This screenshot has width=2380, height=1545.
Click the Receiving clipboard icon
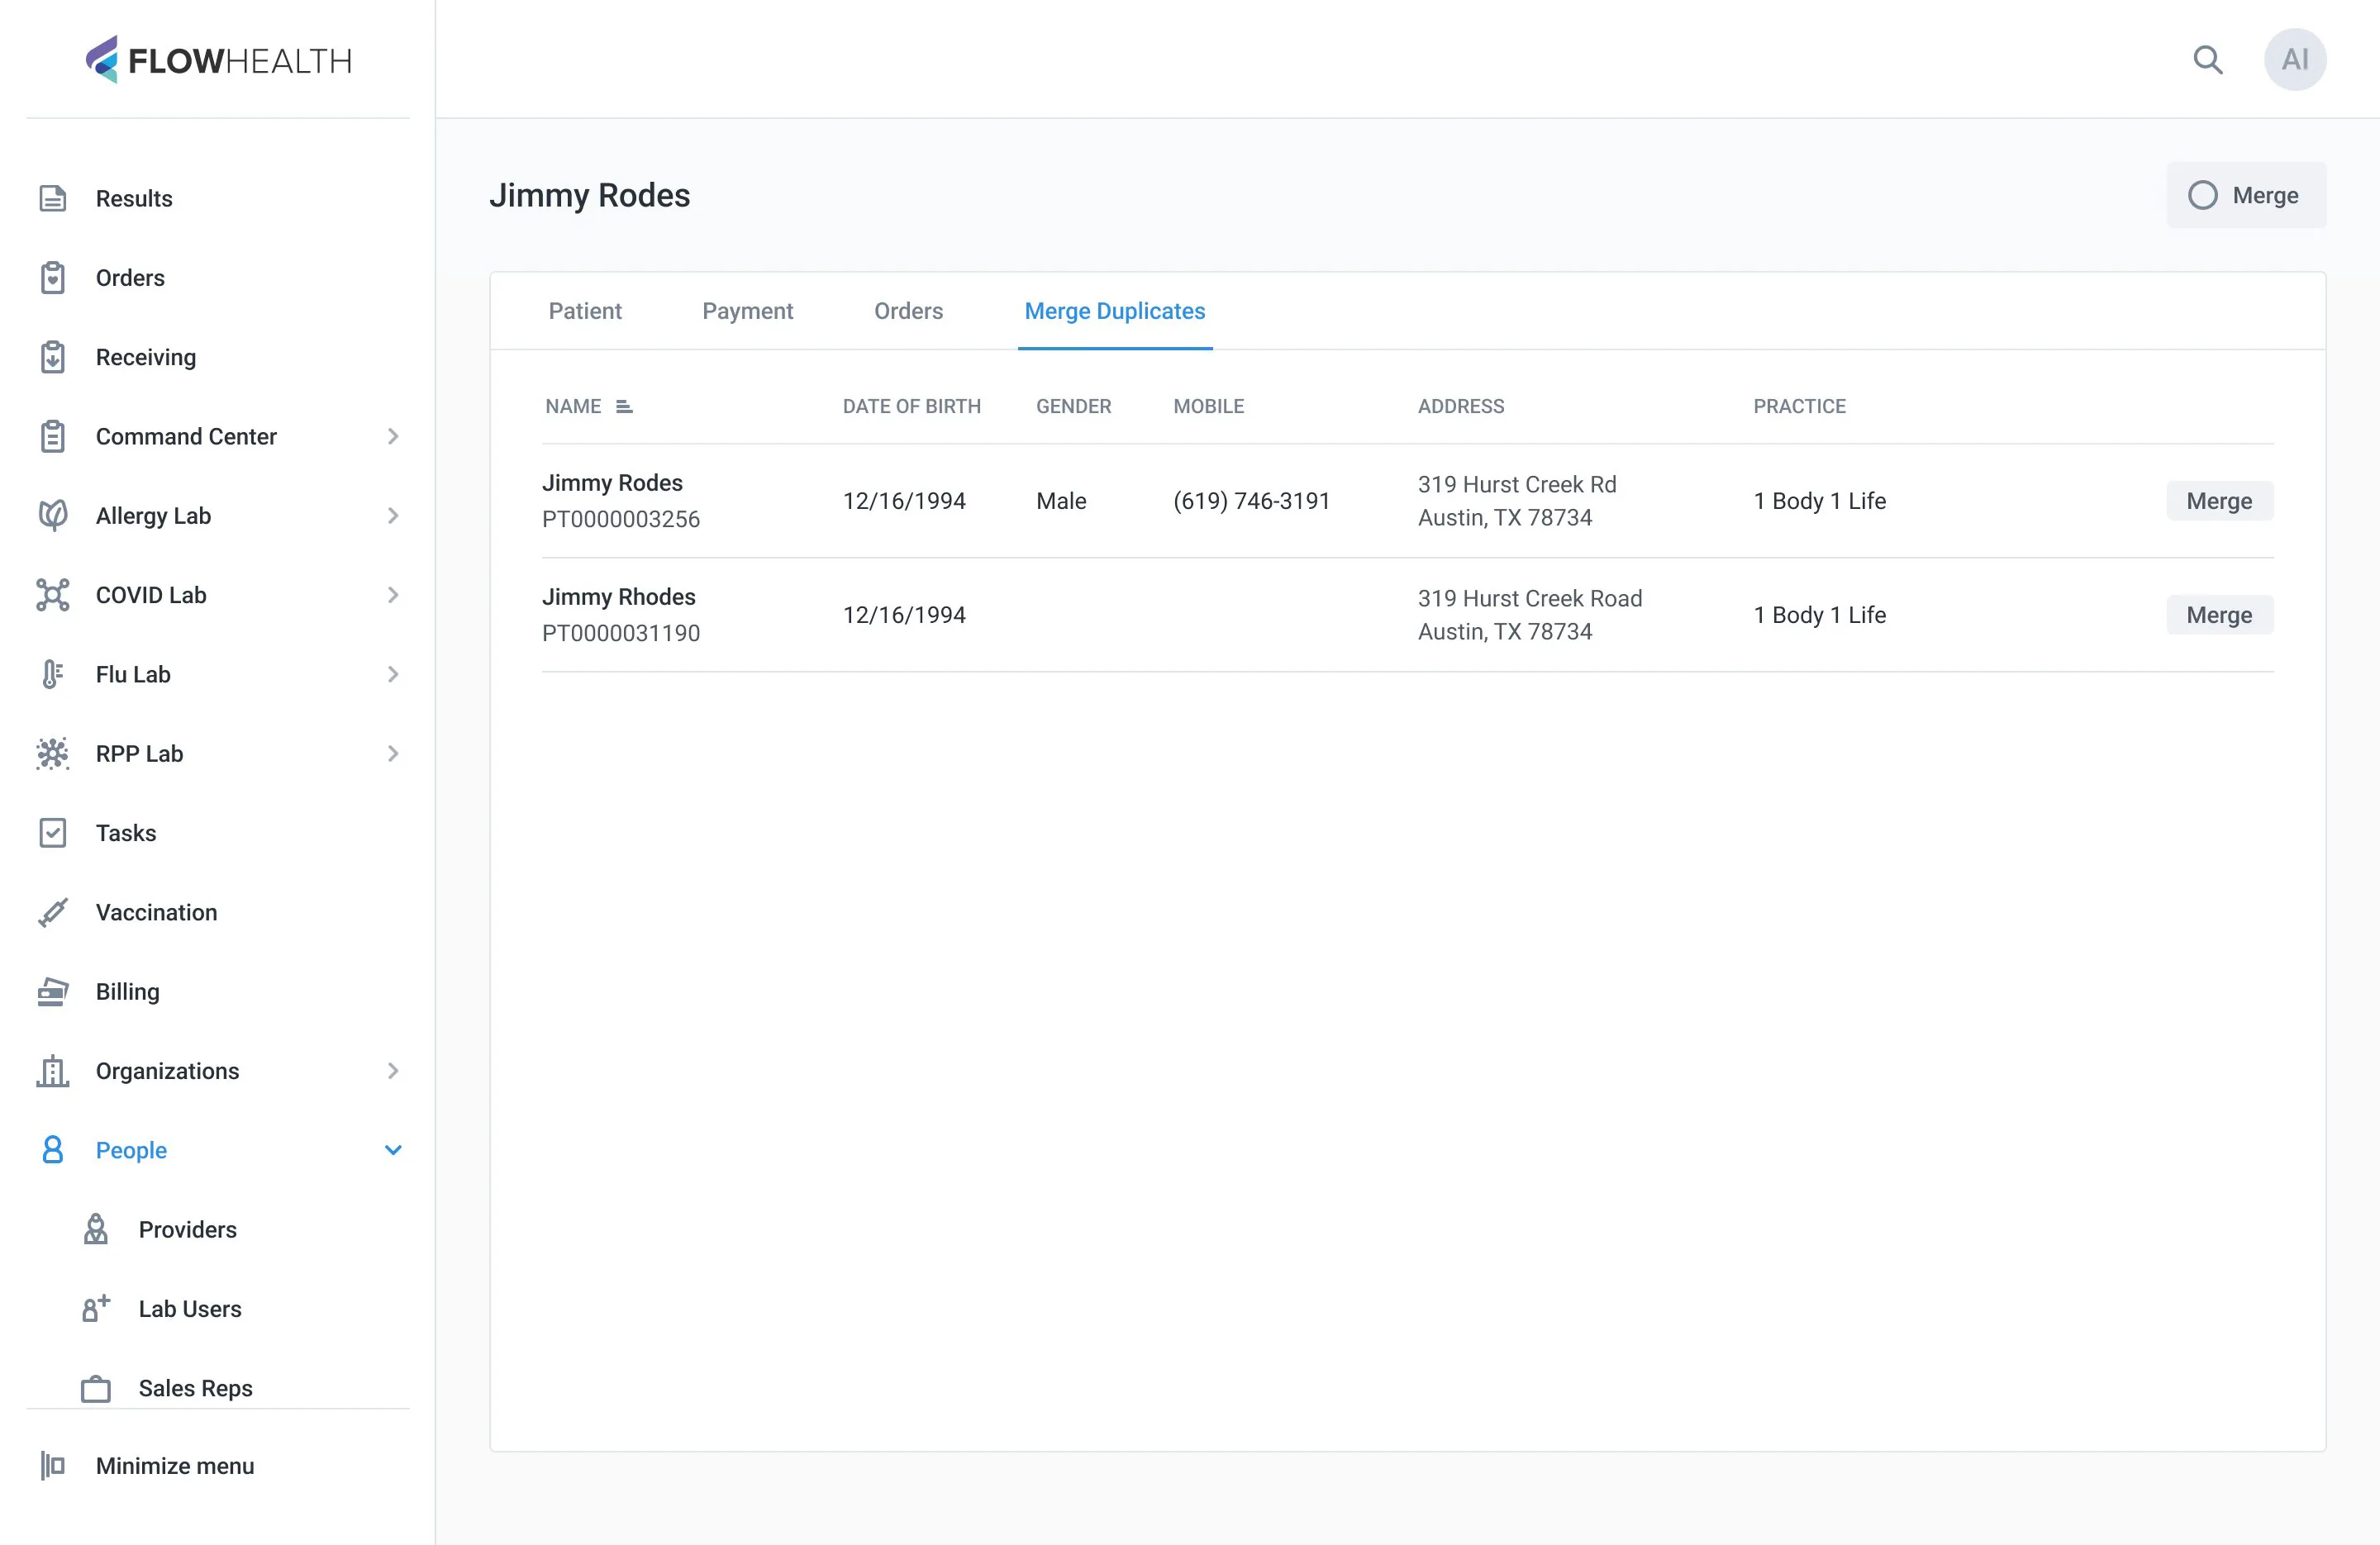(53, 357)
